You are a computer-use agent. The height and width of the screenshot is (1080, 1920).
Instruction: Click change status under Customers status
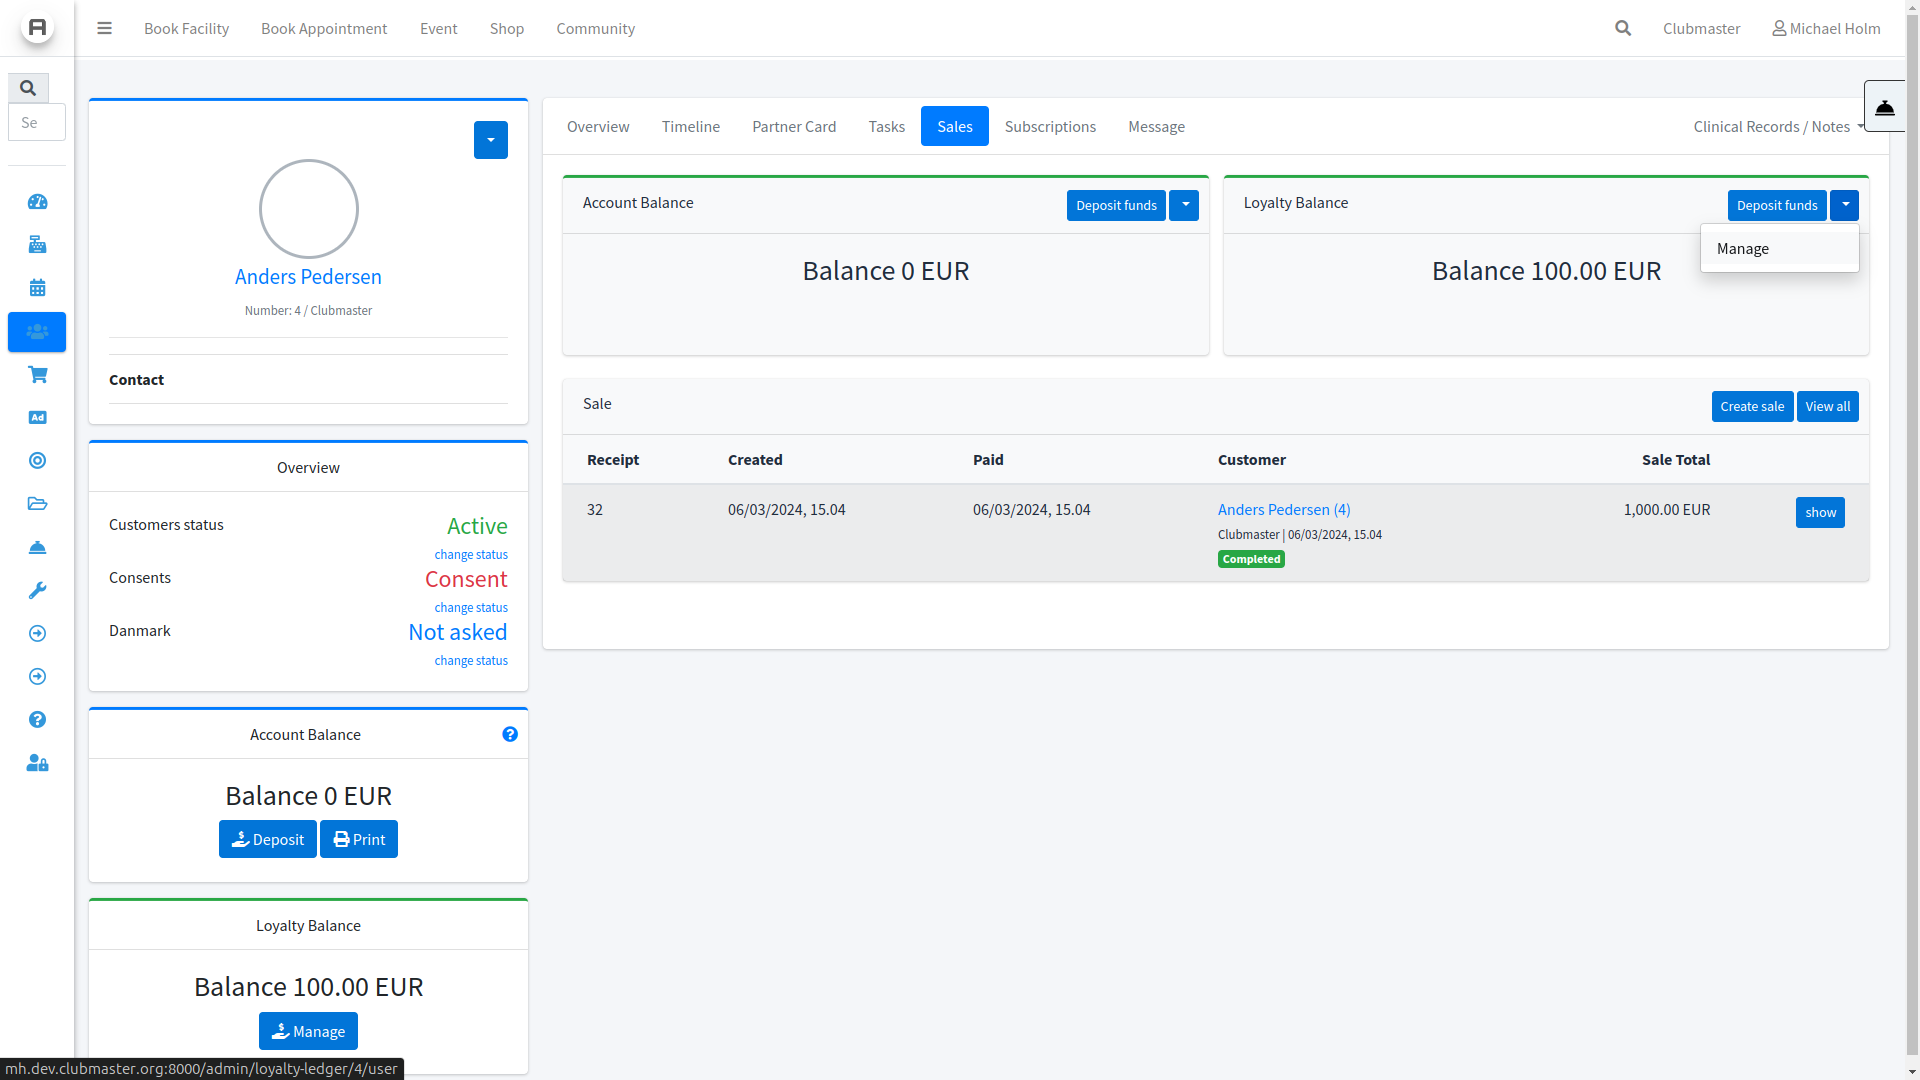point(471,555)
